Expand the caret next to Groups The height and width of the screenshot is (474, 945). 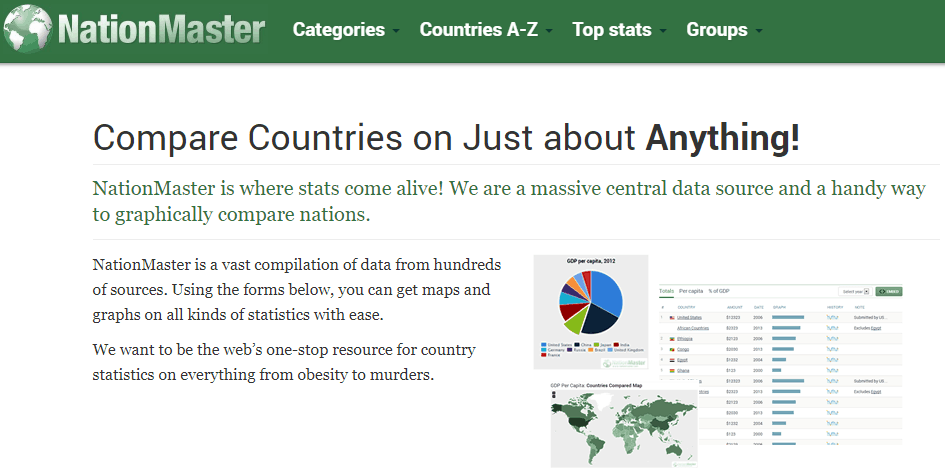(758, 31)
